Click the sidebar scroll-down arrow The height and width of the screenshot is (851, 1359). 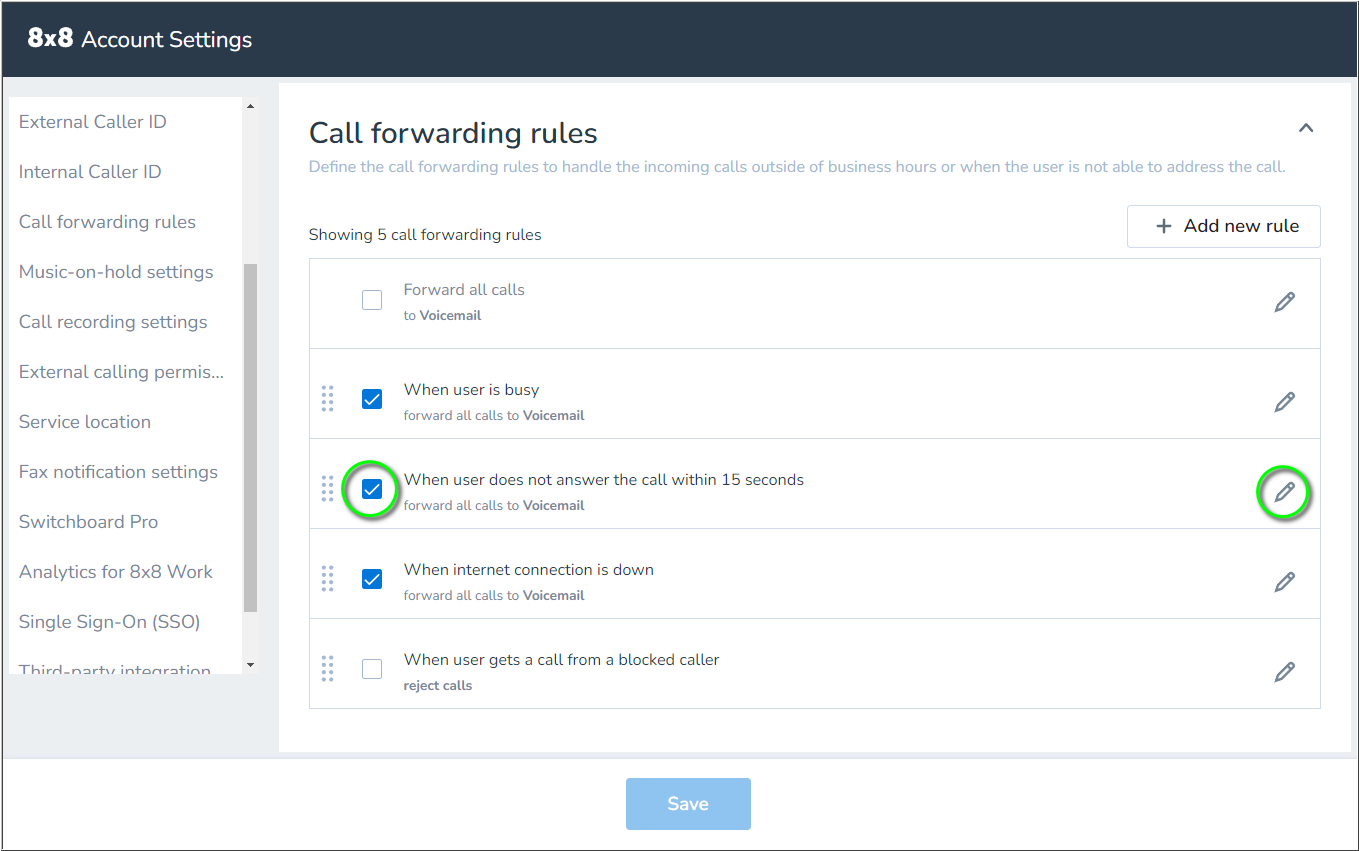click(x=250, y=665)
